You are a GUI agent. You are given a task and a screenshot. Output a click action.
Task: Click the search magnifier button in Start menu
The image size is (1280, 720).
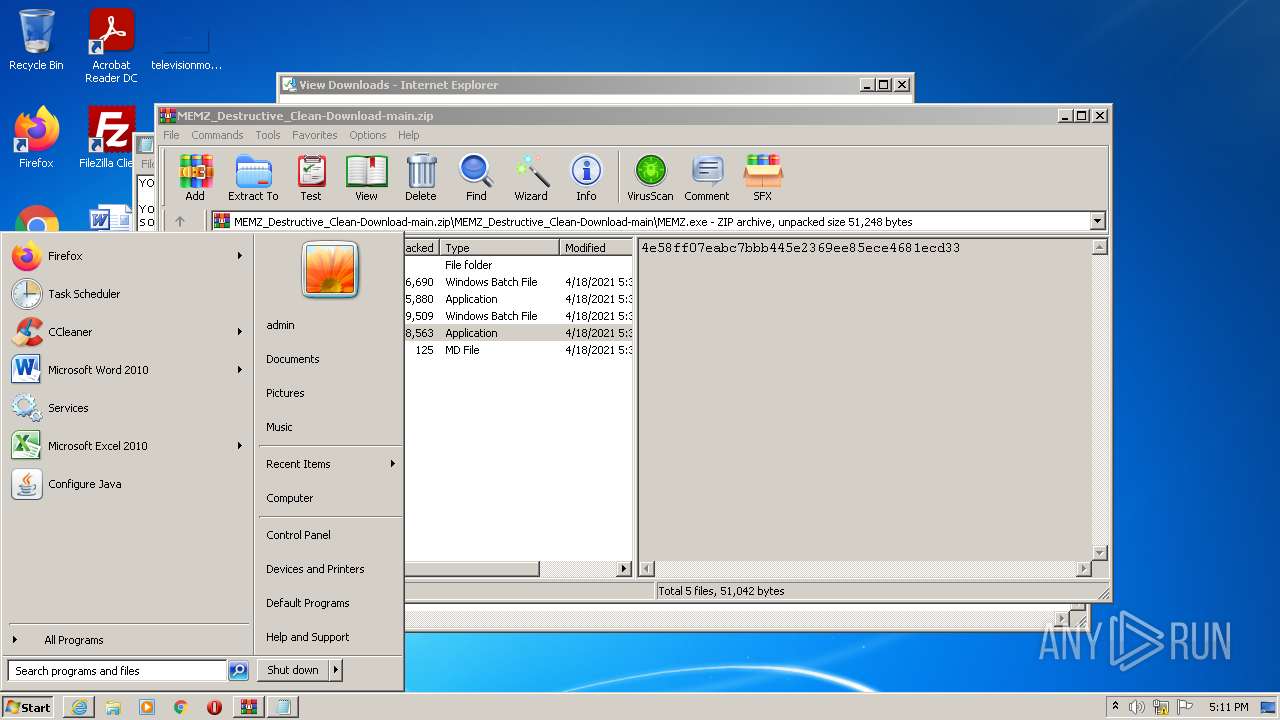click(238, 671)
